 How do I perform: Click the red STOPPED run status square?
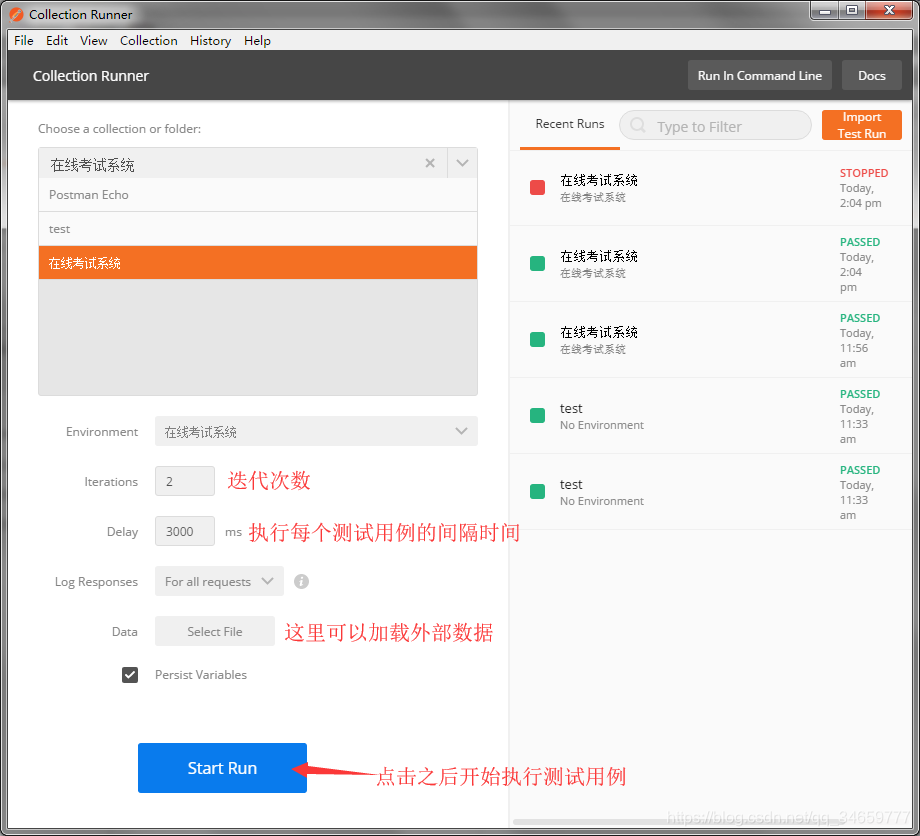point(537,187)
